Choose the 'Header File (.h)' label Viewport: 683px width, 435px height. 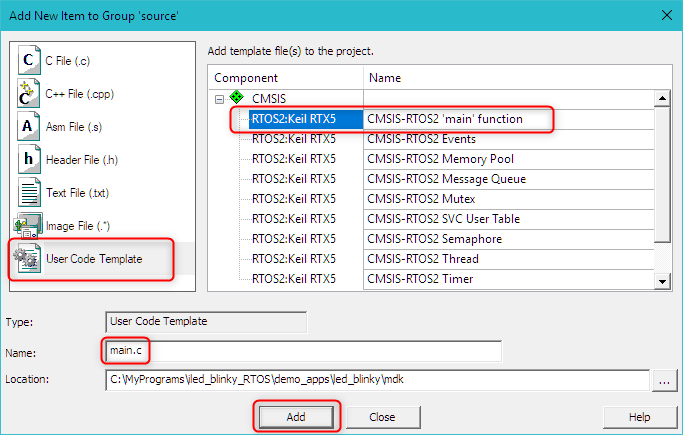(82, 160)
